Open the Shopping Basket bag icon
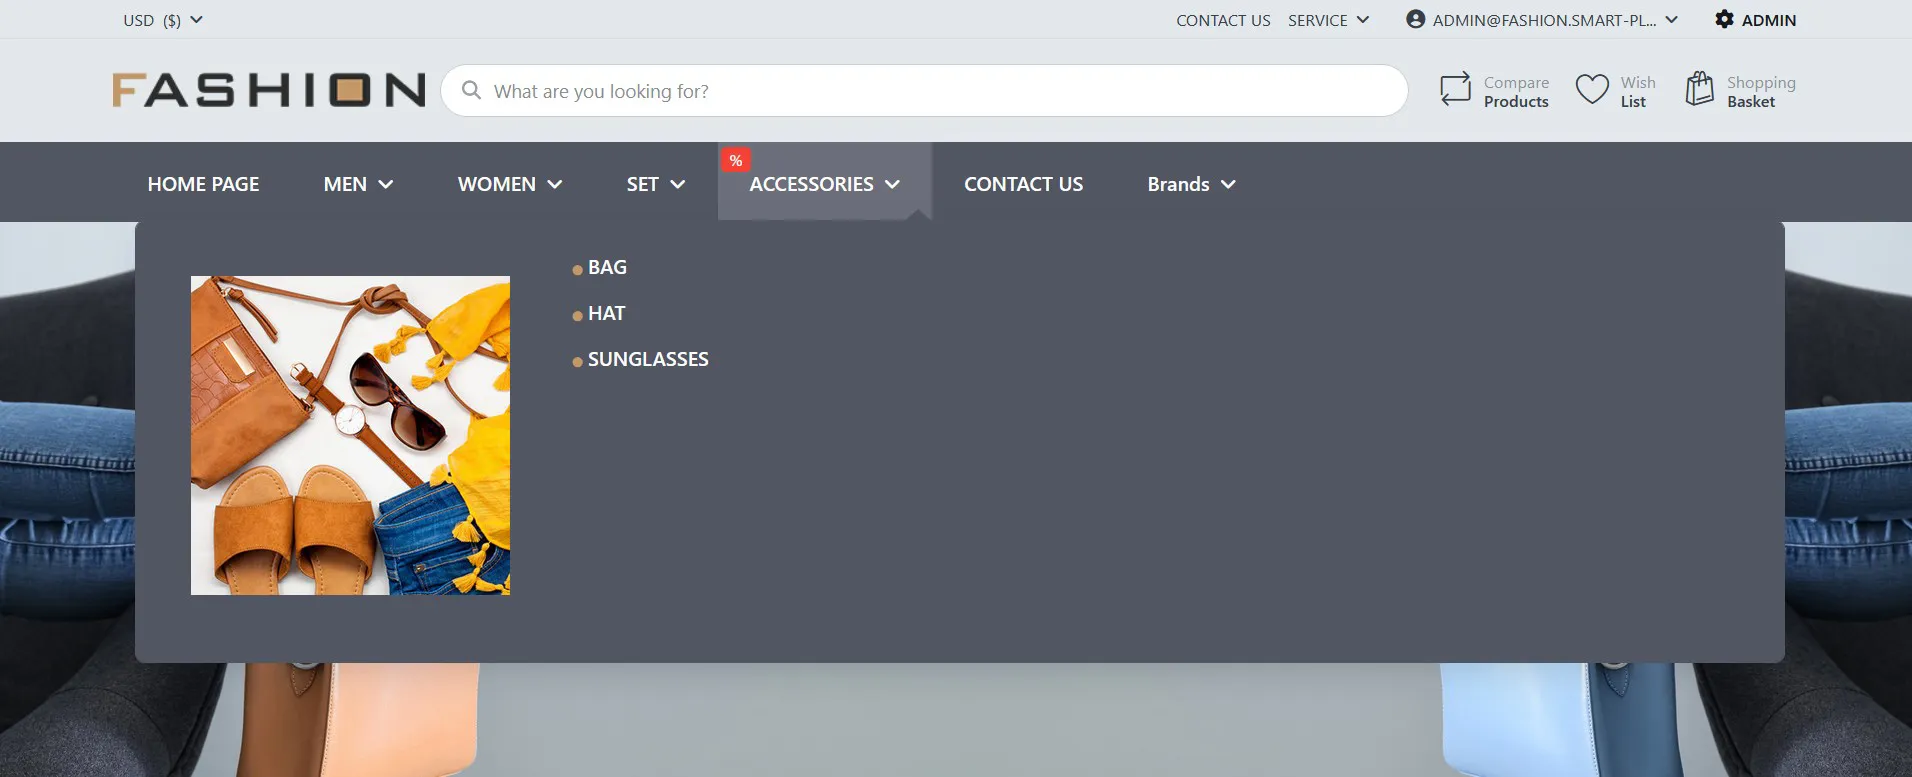 click(1699, 89)
